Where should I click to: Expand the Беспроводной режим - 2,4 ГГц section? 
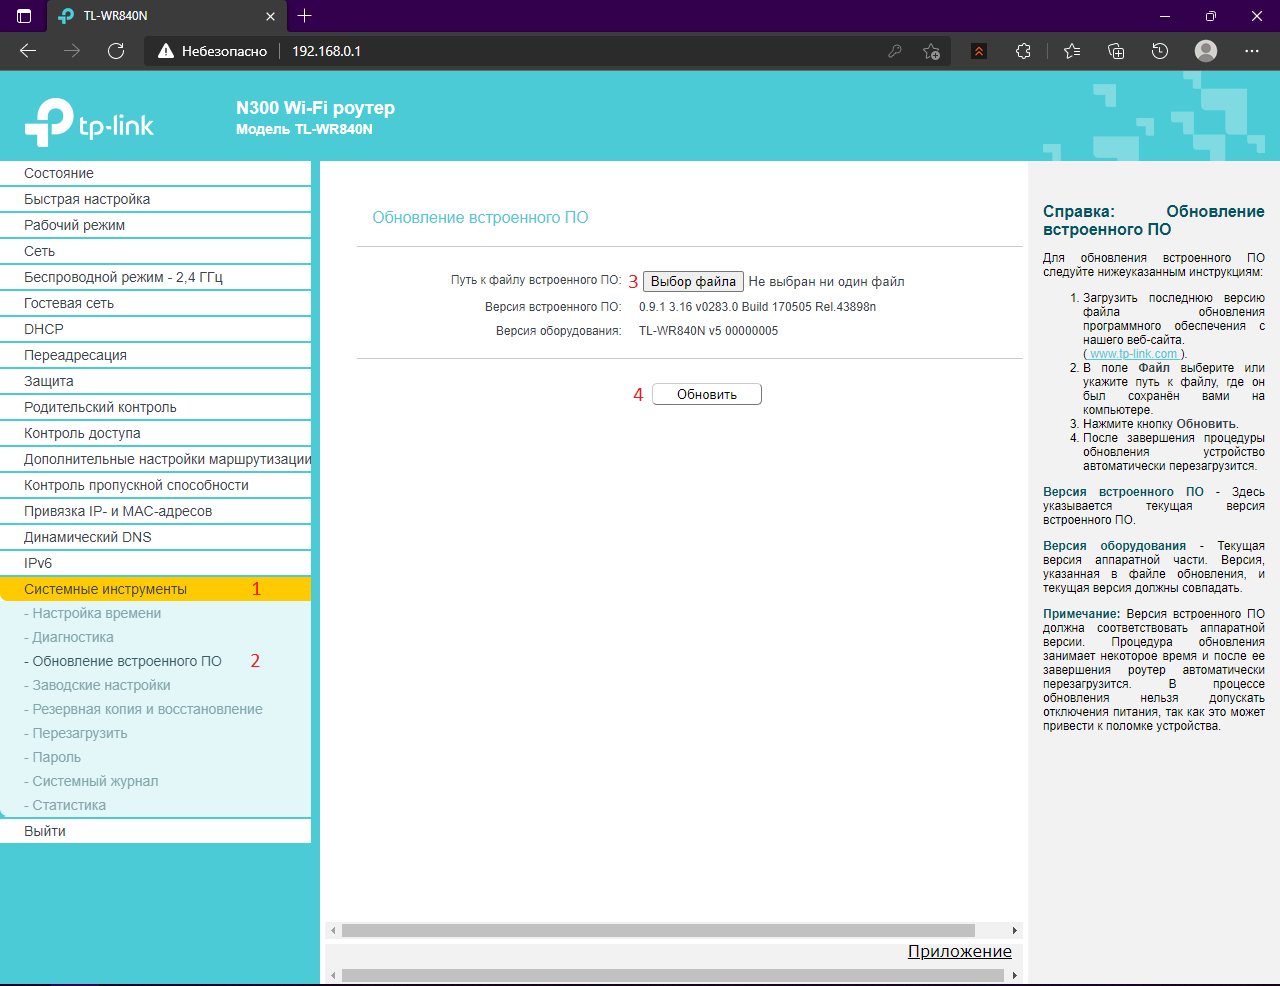point(123,277)
